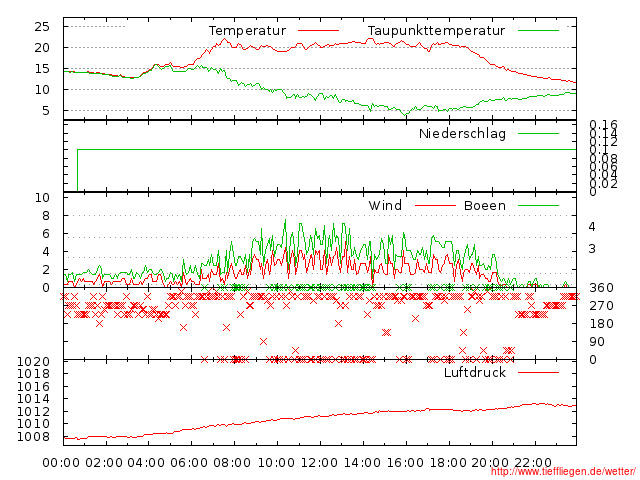Click the 8 wind speed axis value
The height and width of the screenshot is (480, 640).
[x=46, y=216]
